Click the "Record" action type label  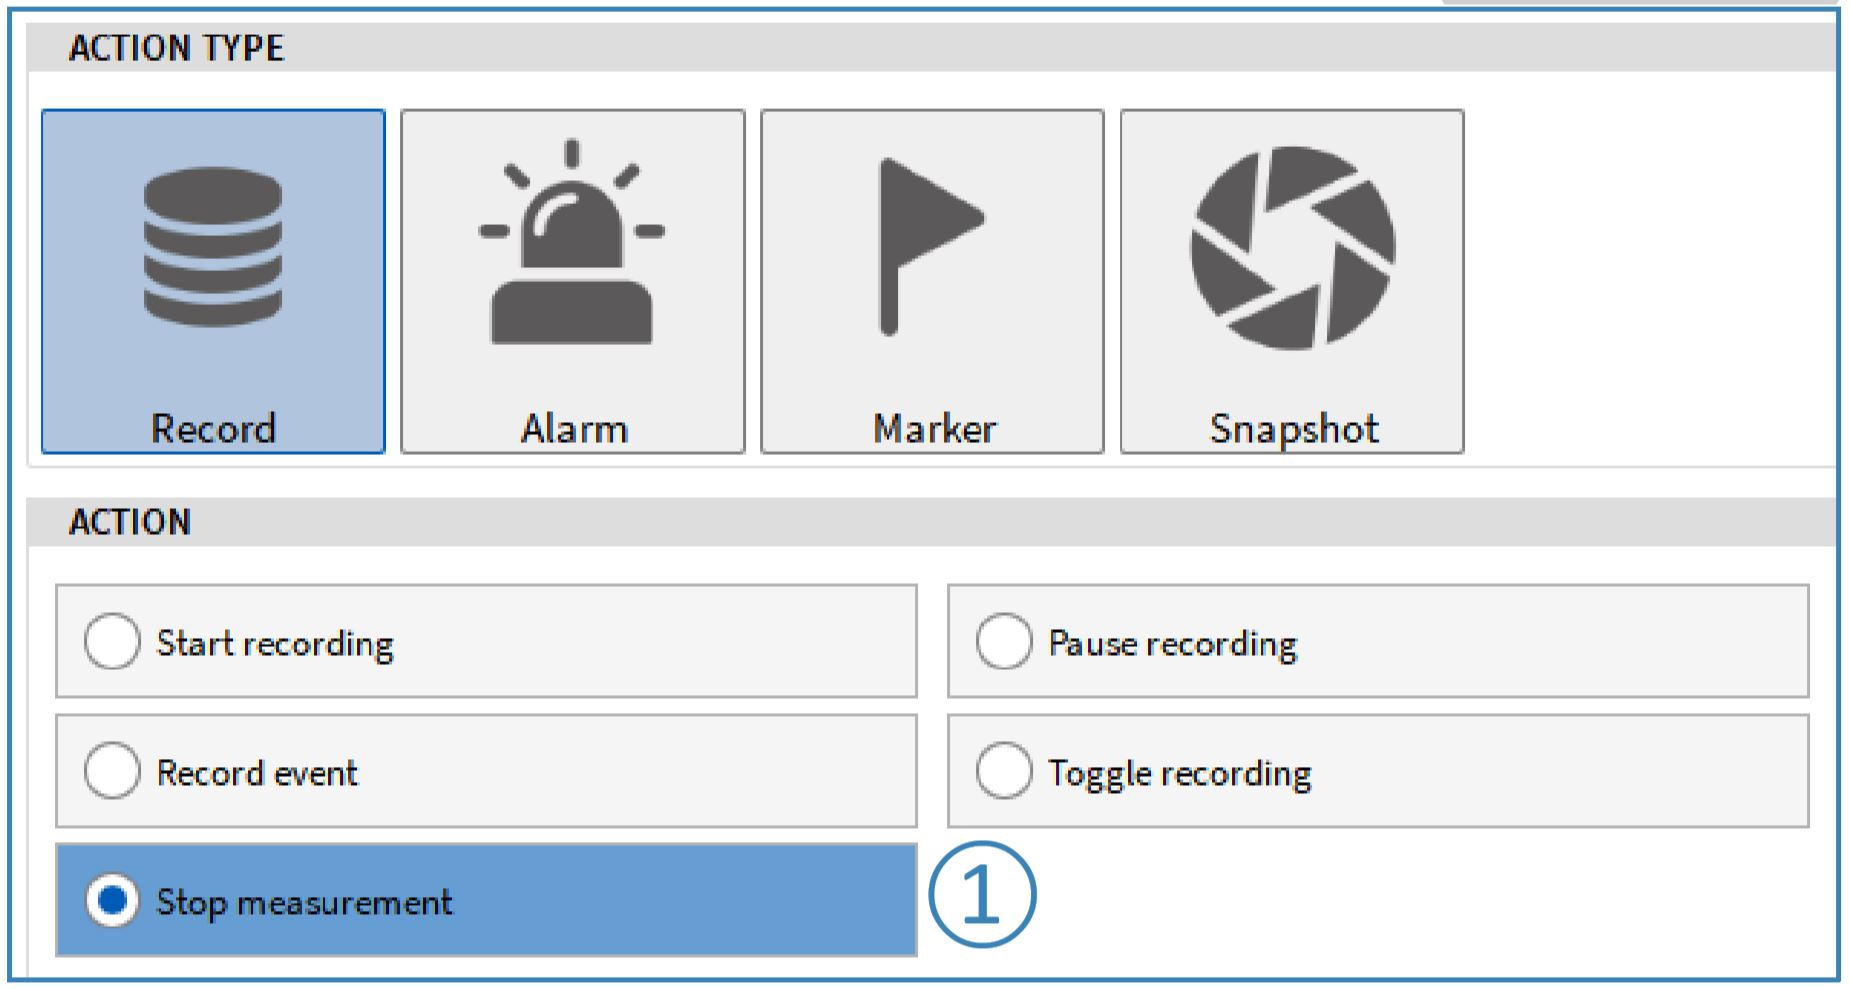click(213, 428)
